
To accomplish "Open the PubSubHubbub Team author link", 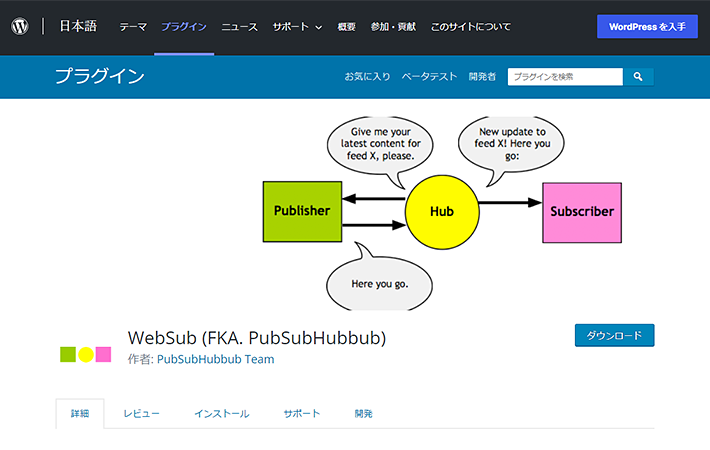I will [216, 359].
